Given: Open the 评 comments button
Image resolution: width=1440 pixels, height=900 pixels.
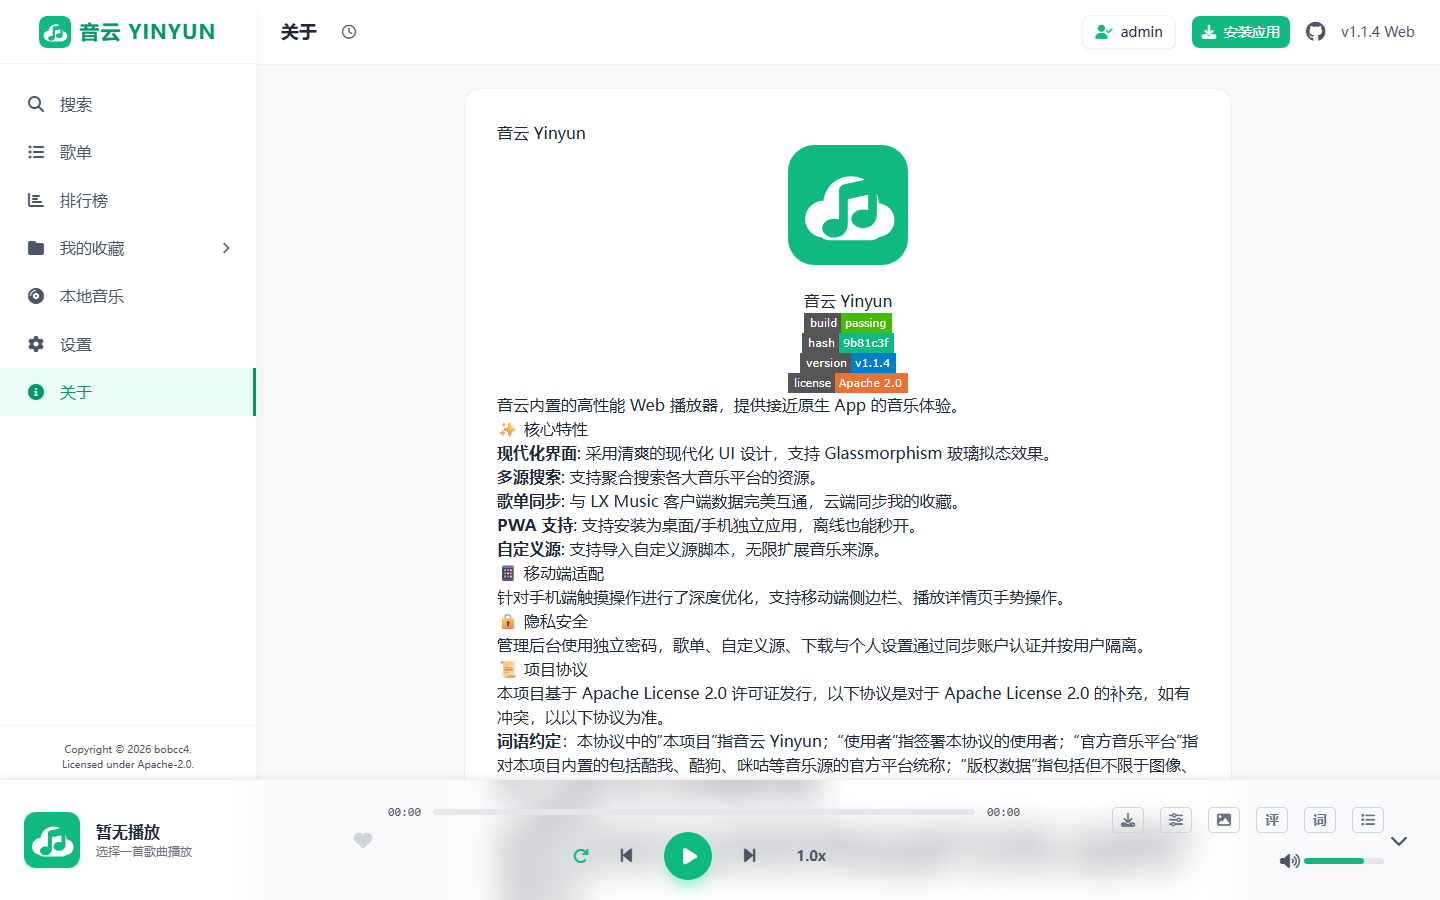Looking at the screenshot, I should [x=1272, y=820].
